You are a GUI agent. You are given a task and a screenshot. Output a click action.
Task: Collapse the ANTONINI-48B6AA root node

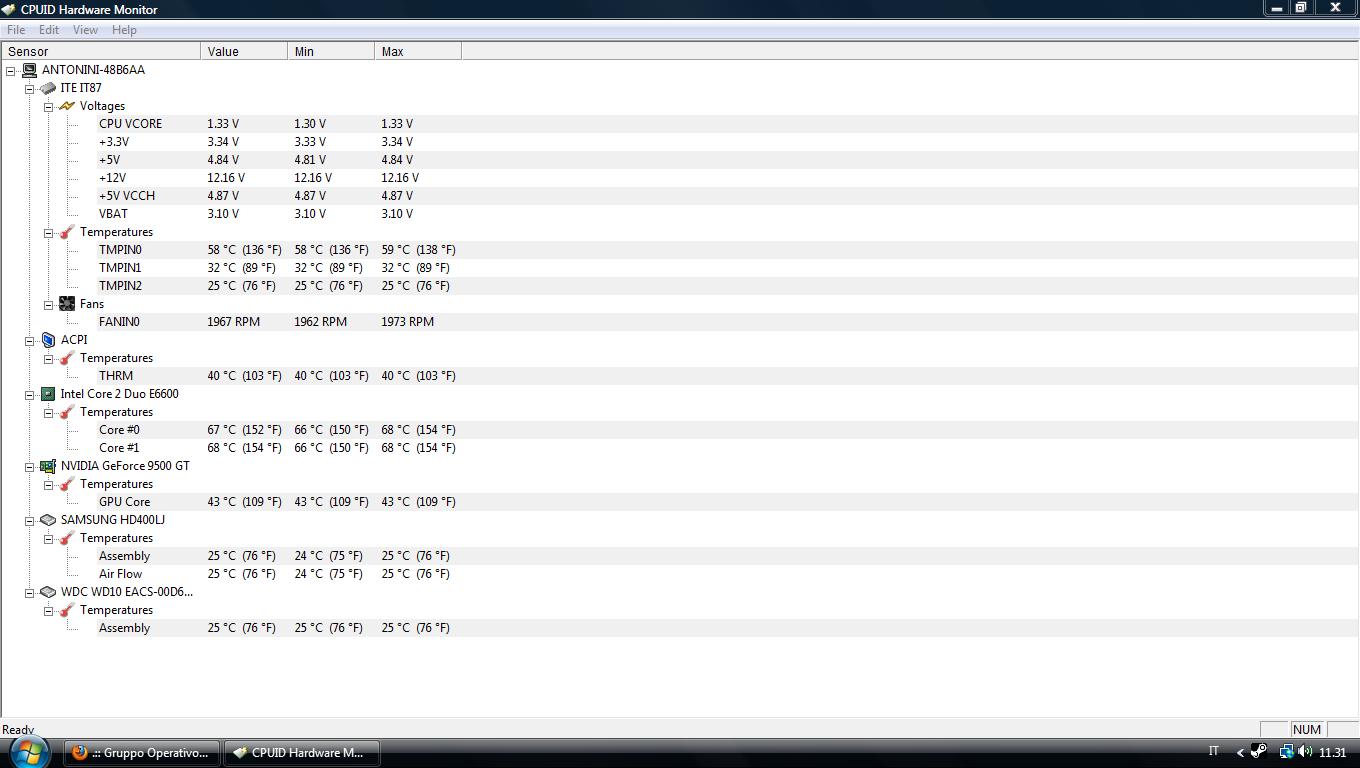11,71
